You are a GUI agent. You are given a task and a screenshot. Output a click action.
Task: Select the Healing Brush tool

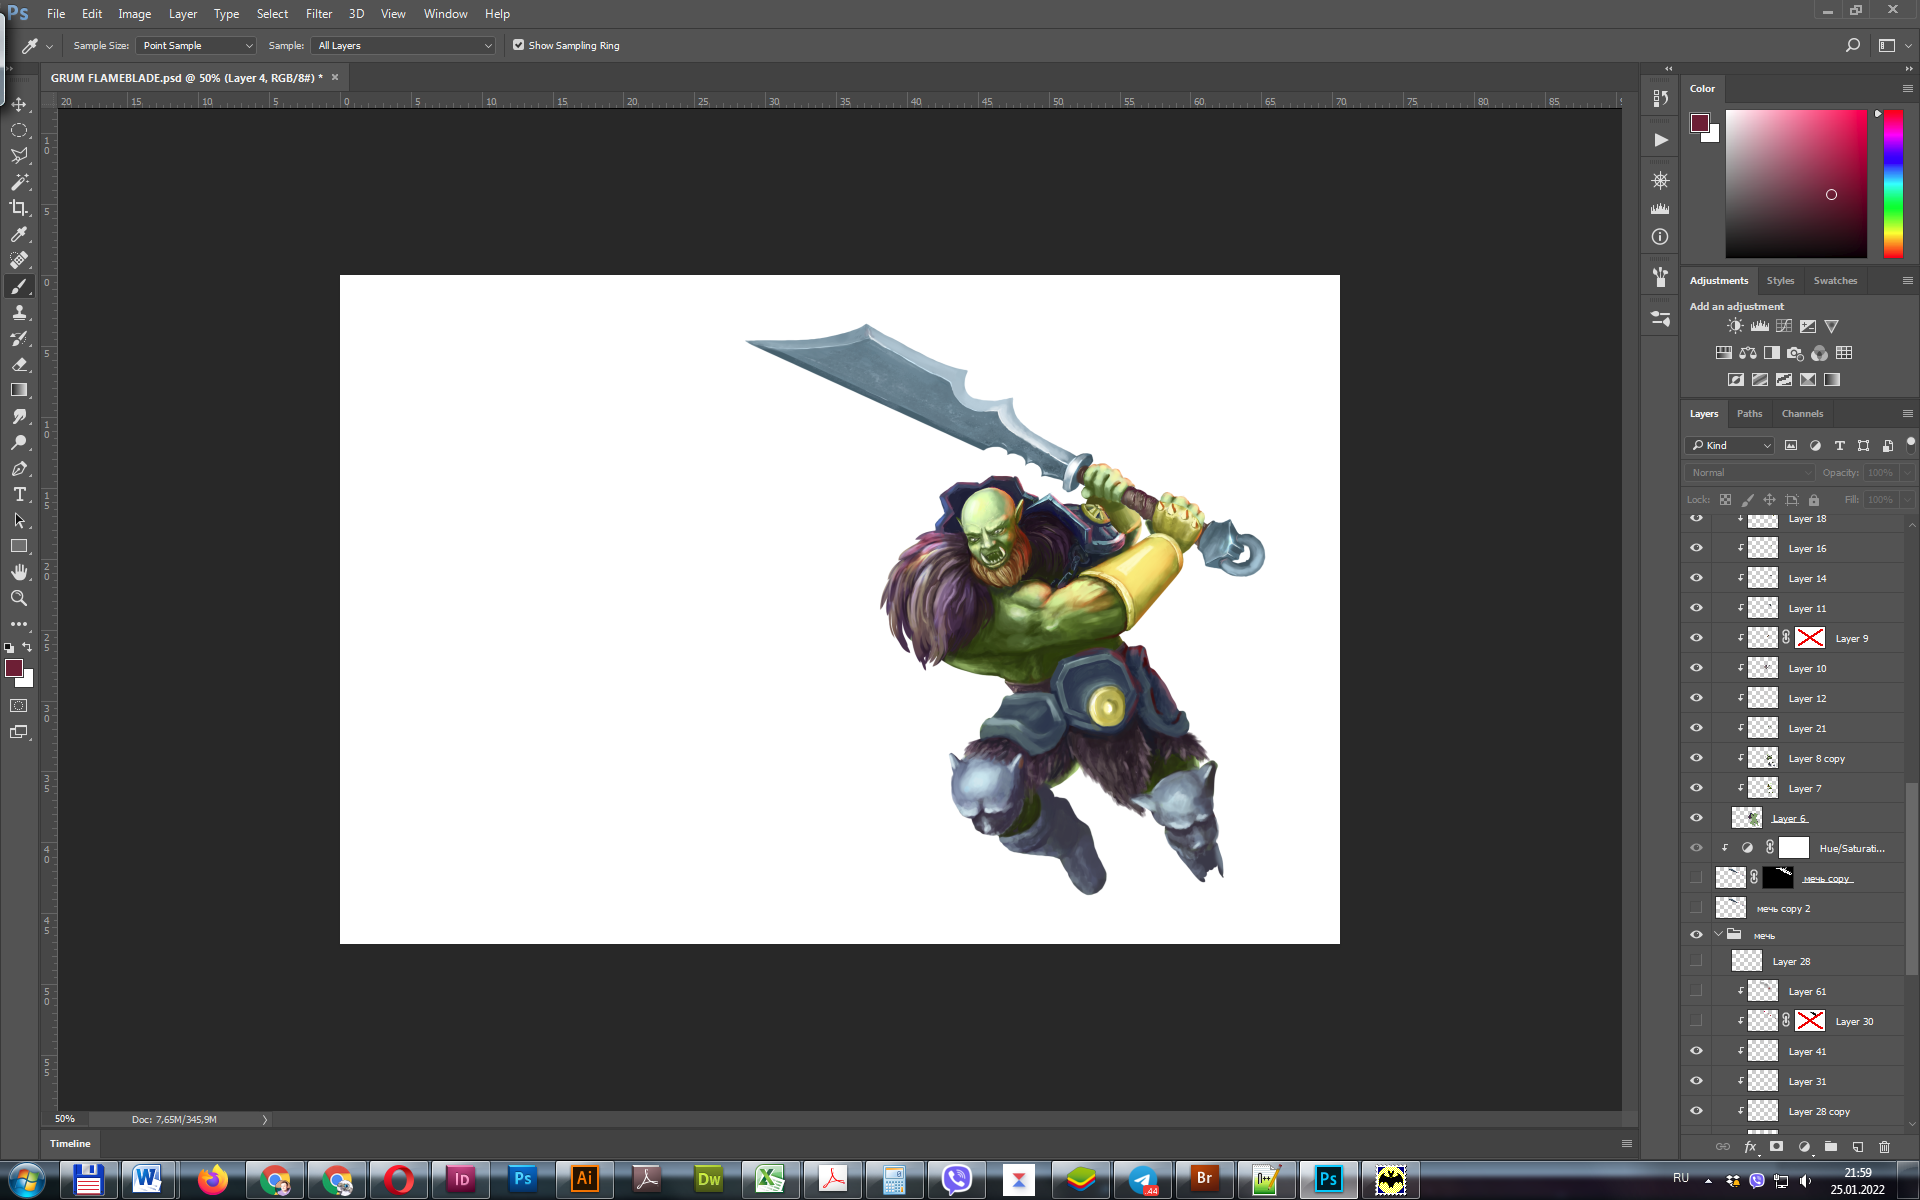tap(19, 260)
